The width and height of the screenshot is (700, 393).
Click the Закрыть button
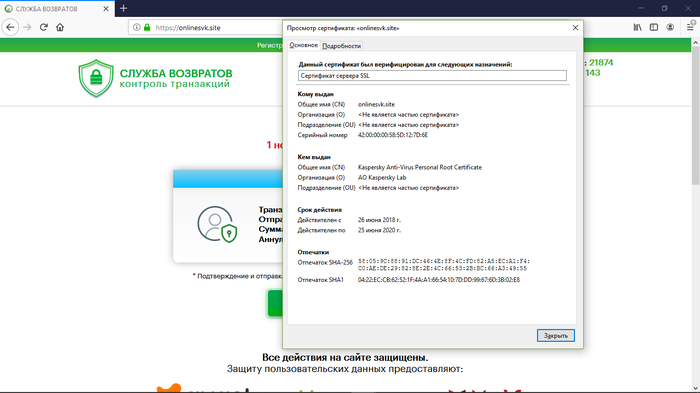[x=556, y=335]
